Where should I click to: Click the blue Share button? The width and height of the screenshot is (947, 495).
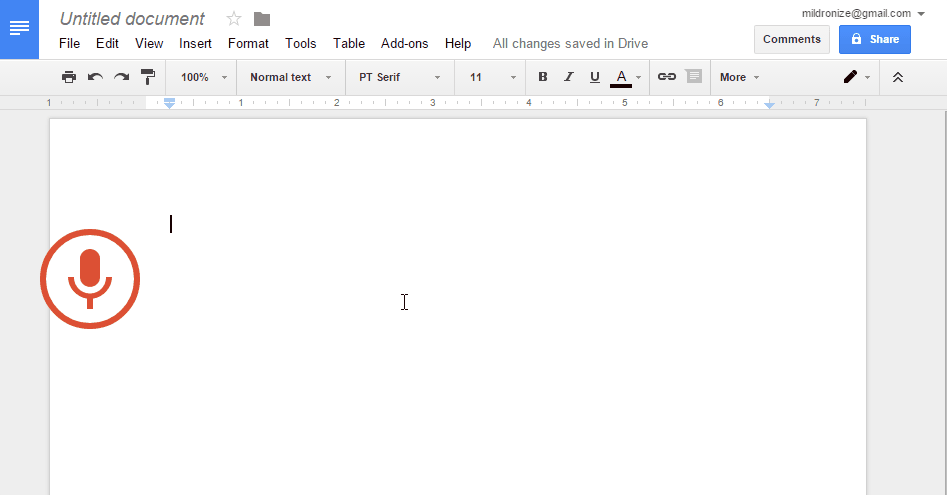click(x=875, y=39)
